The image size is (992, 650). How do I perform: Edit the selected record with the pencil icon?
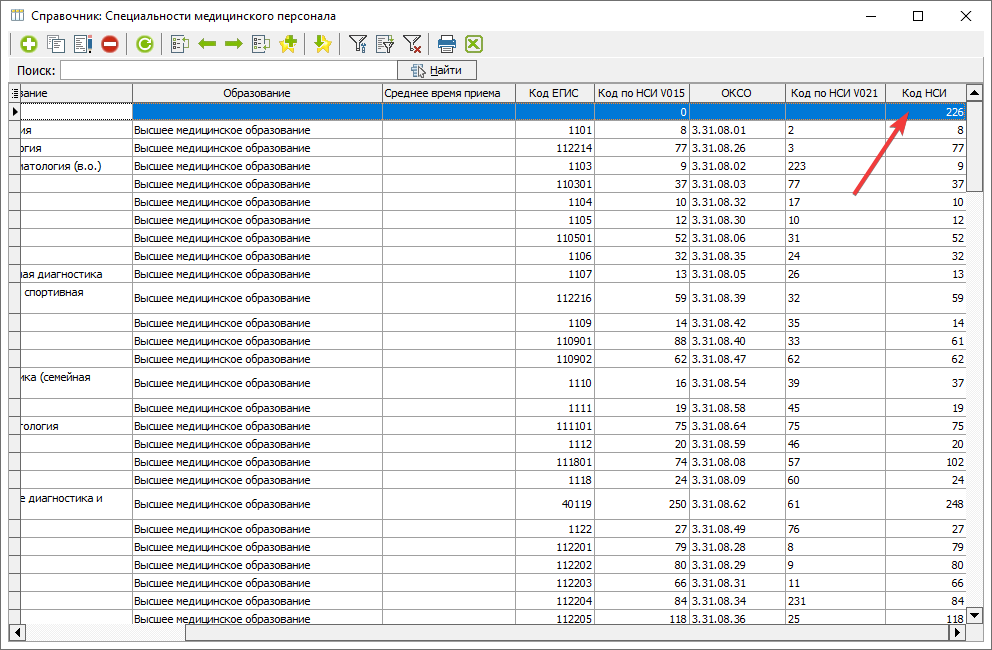[x=83, y=44]
